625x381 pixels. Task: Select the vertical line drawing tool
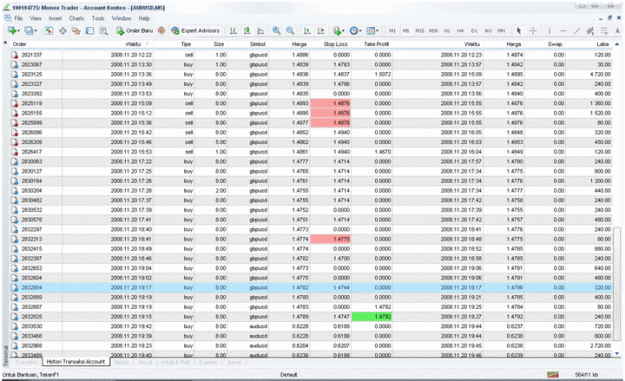pos(549,31)
